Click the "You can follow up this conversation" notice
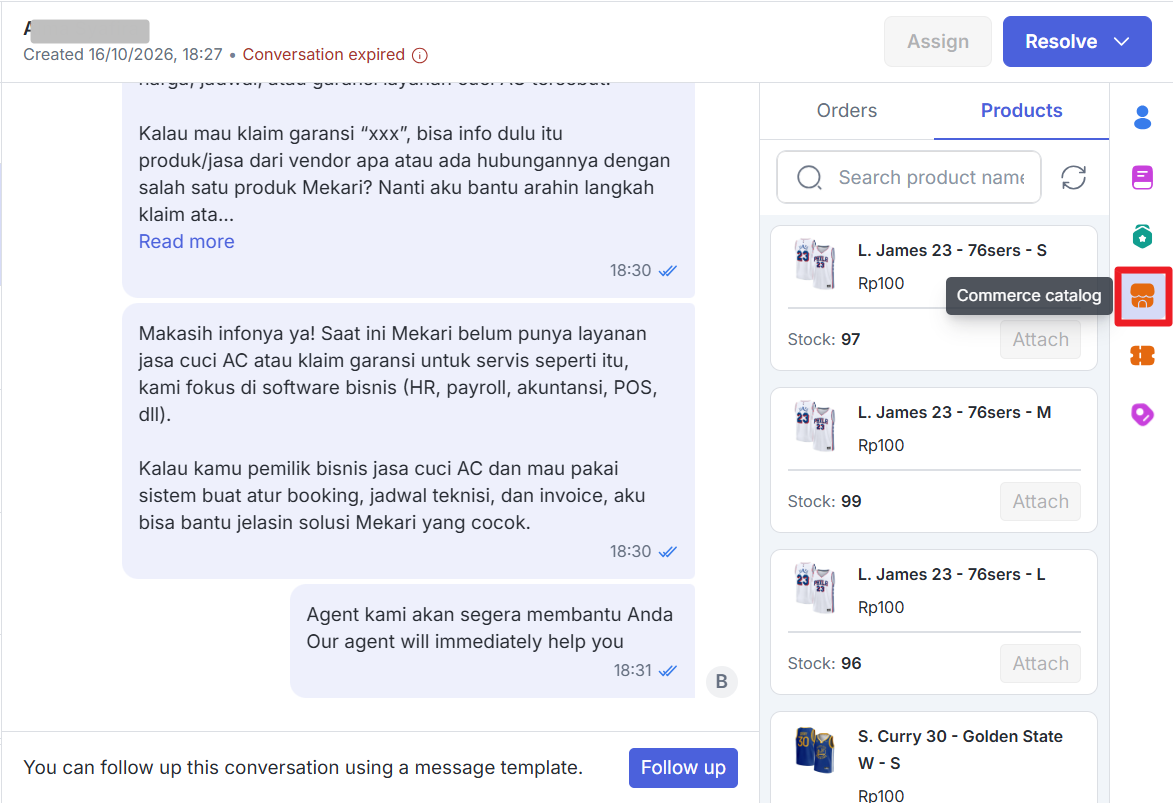 [303, 768]
